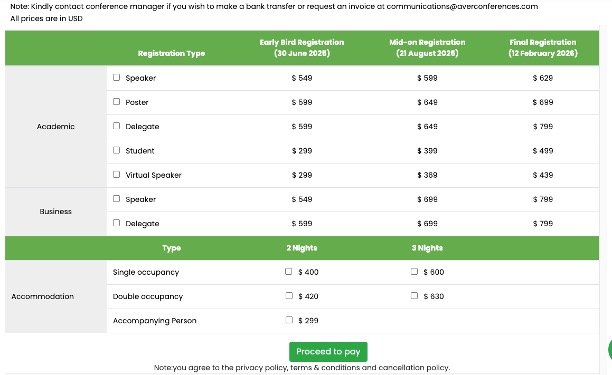Click the Registration Type column header
Viewport: 612px width, 375px height.
click(171, 53)
